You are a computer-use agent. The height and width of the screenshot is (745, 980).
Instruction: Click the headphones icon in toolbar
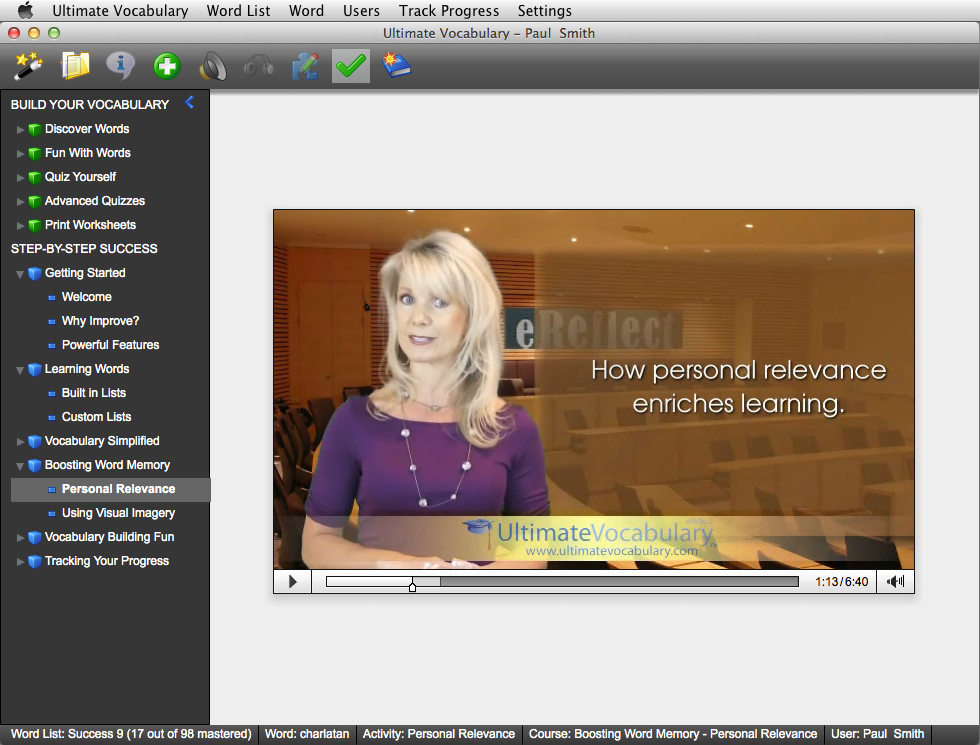(259, 67)
